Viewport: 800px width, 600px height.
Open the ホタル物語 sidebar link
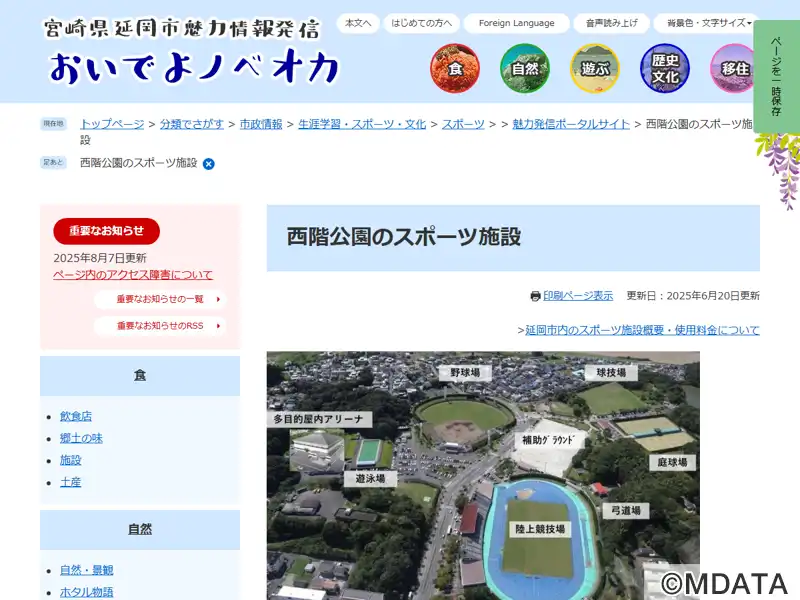(87, 592)
